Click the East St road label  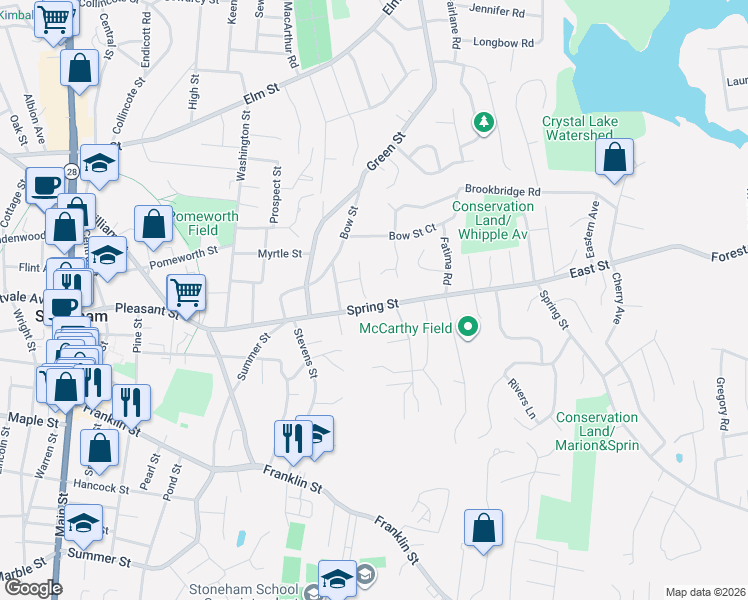(x=590, y=269)
